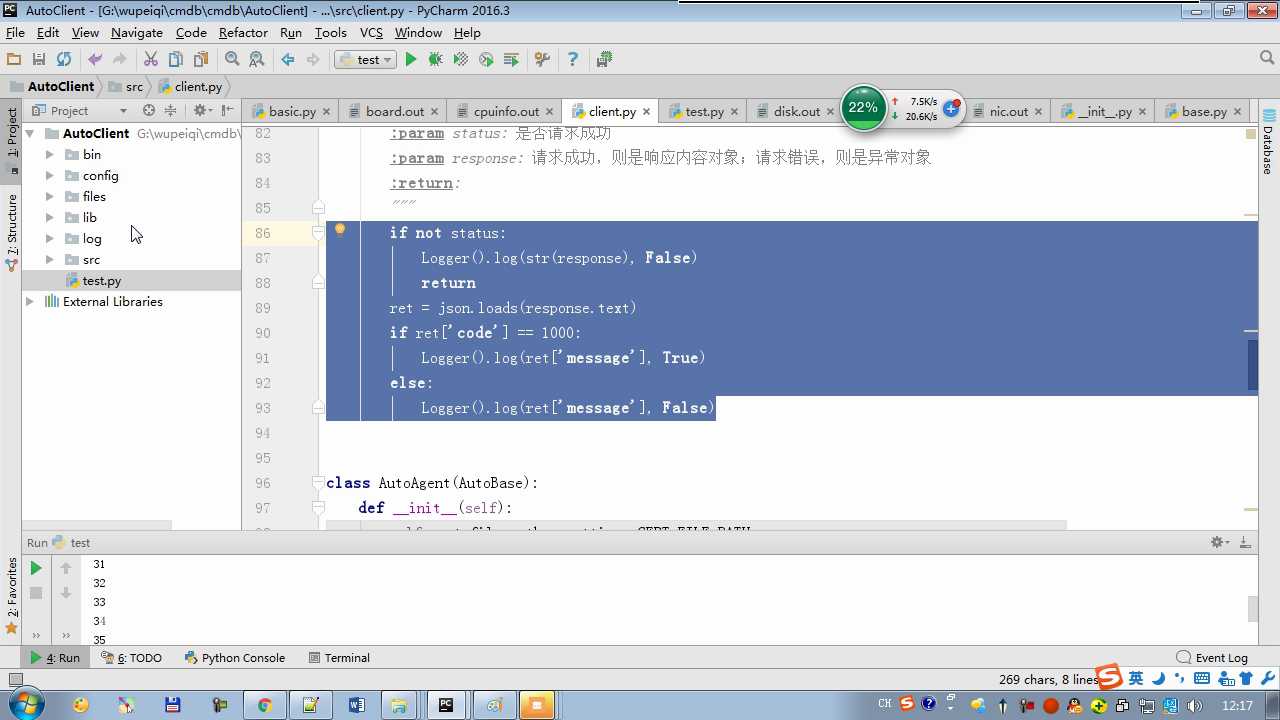Run 'test' with the green play icon

point(410,60)
